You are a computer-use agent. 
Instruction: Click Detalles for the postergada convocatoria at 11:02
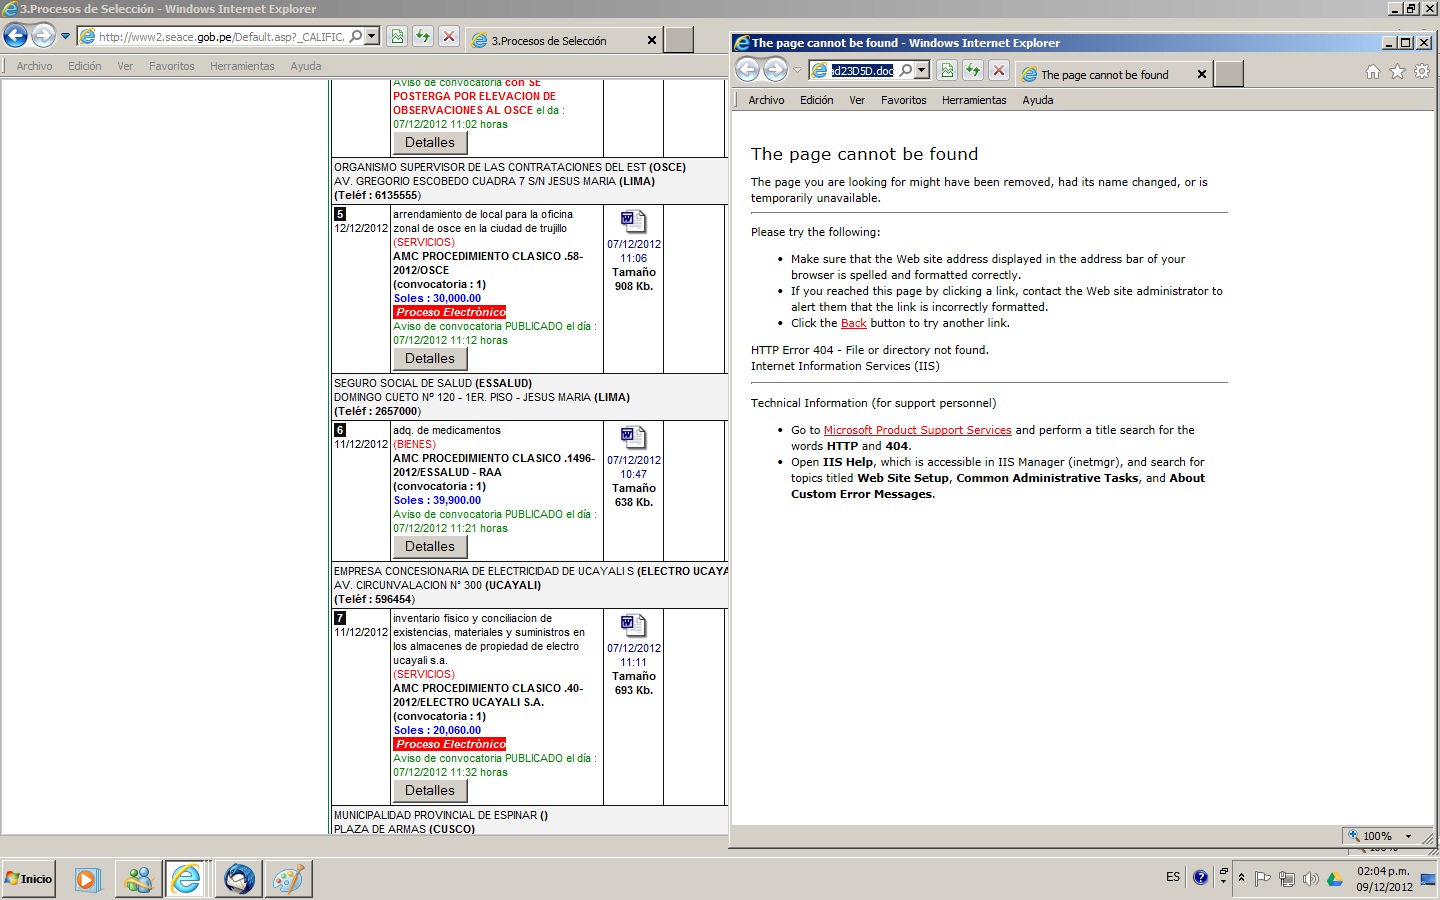430,143
